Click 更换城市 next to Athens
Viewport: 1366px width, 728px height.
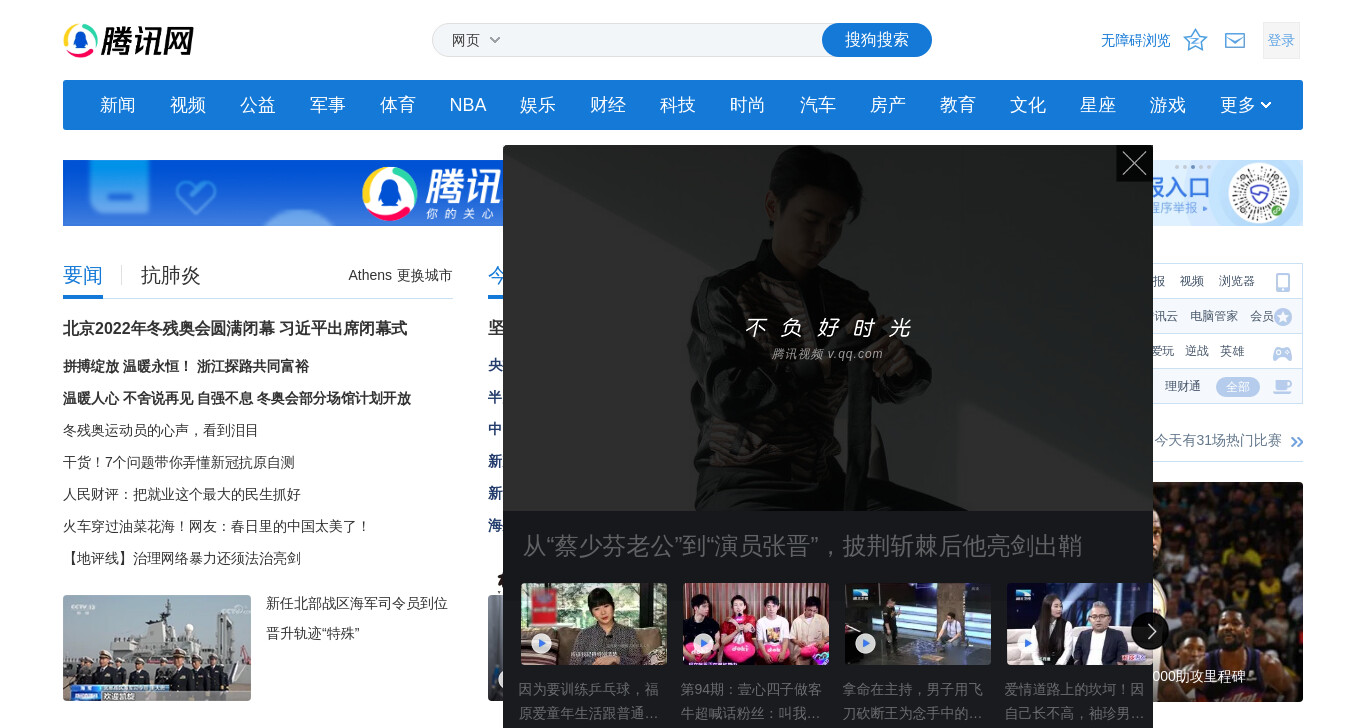point(425,275)
